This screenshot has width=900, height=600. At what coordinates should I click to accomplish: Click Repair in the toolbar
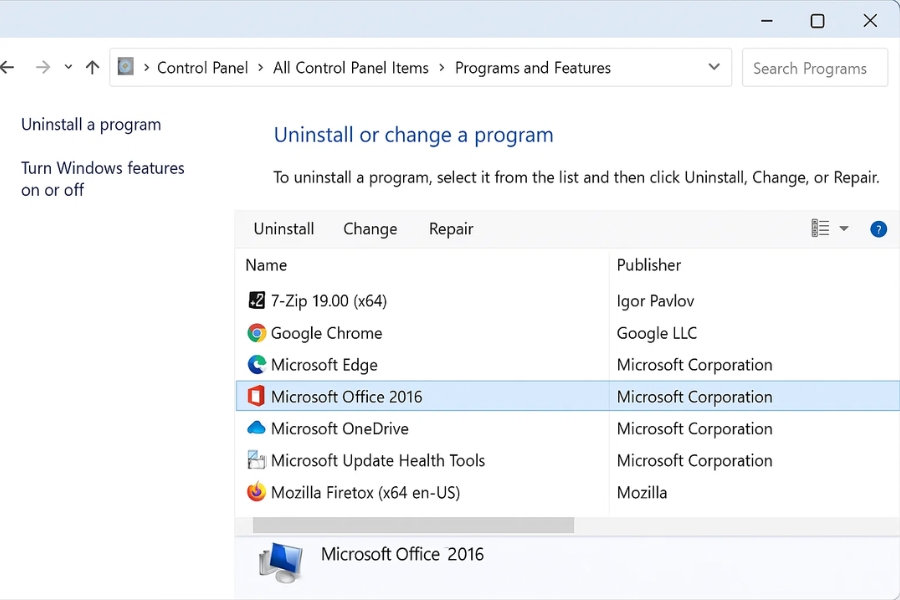451,229
